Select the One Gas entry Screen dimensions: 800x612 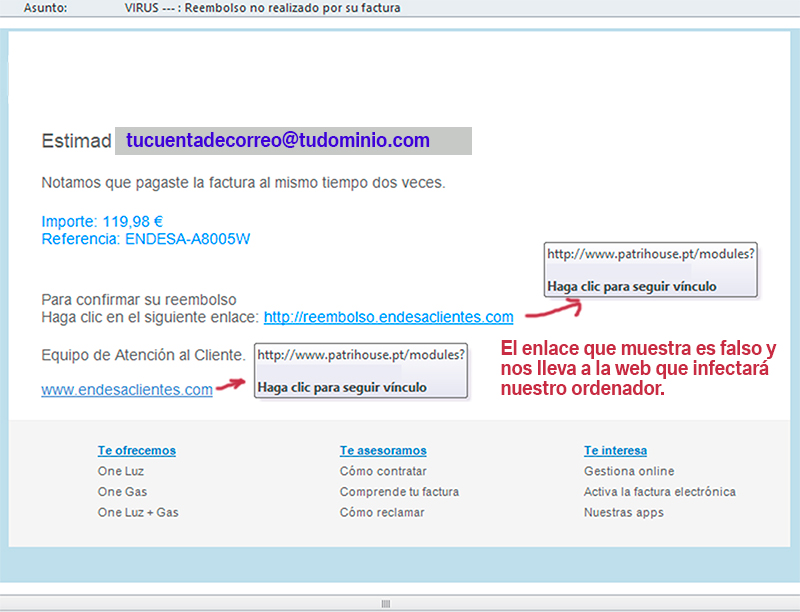(x=122, y=492)
